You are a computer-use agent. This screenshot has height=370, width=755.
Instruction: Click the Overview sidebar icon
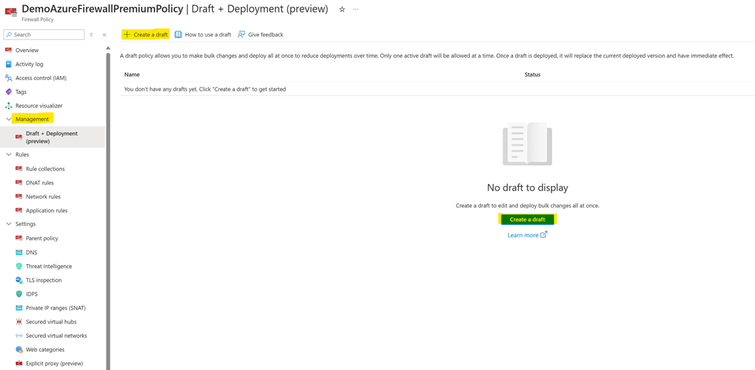tap(8, 50)
